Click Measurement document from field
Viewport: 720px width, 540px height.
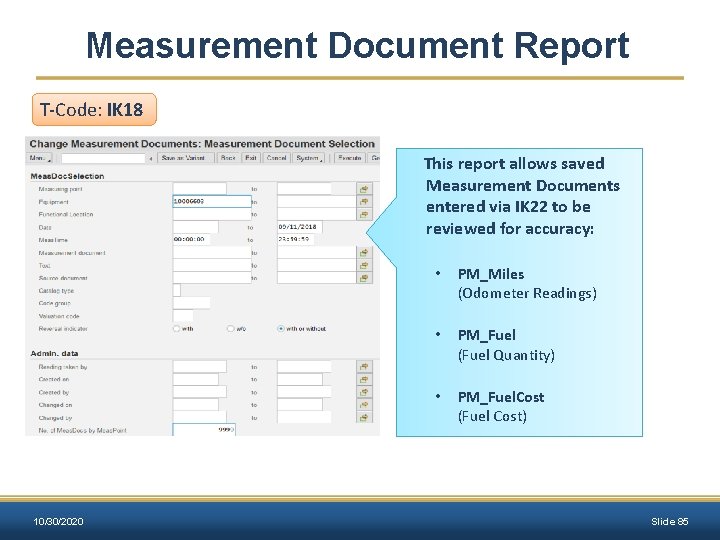pyautogui.click(x=212, y=253)
